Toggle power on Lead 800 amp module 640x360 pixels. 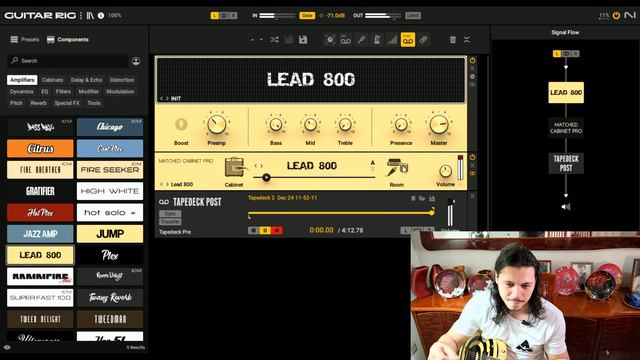tap(472, 60)
